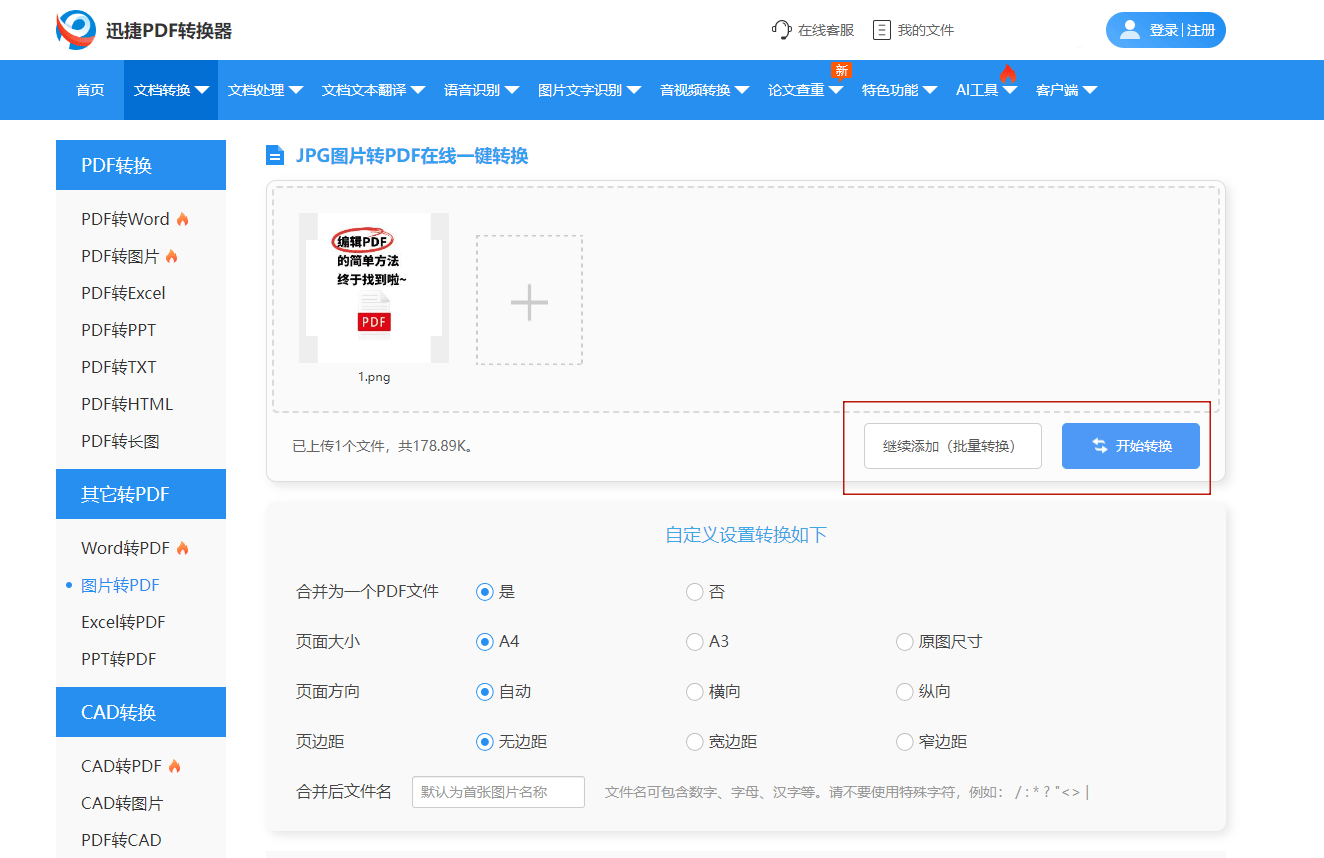
Task: Click the 开始转换 button
Action: point(1131,446)
